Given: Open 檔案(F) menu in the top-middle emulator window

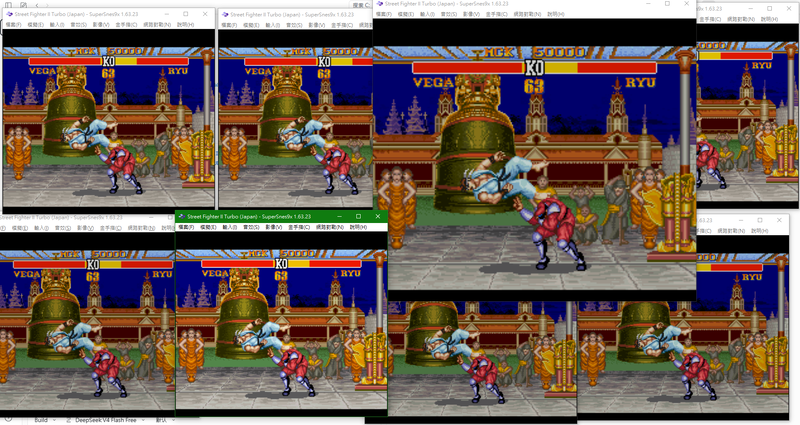Looking at the screenshot, I should click(229, 25).
